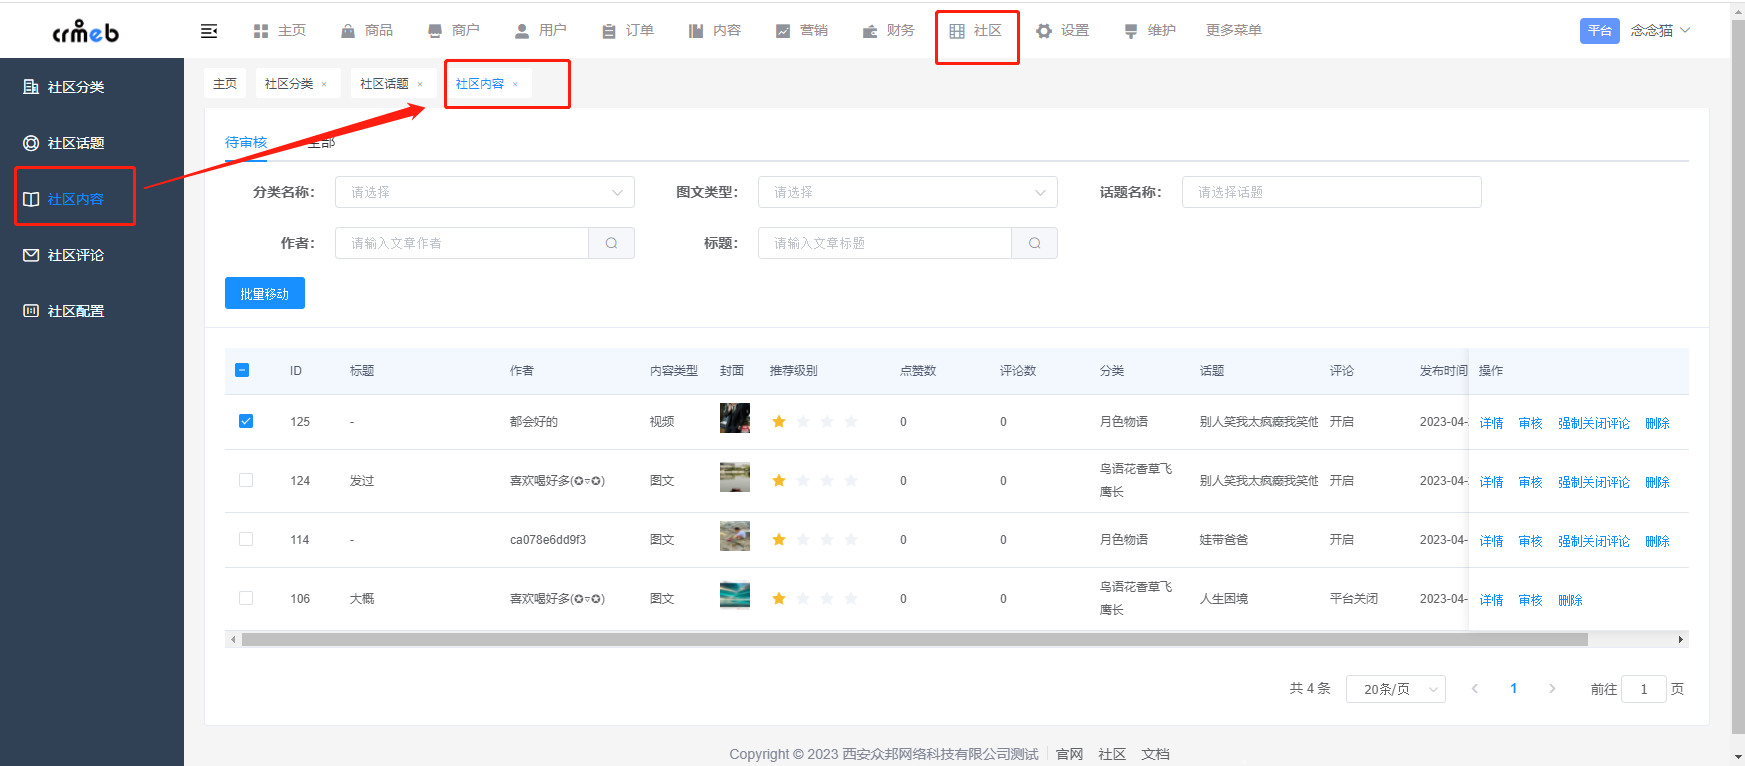Switch to the 社区分类 page tab
Viewport: 1745px width, 766px height.
point(289,84)
